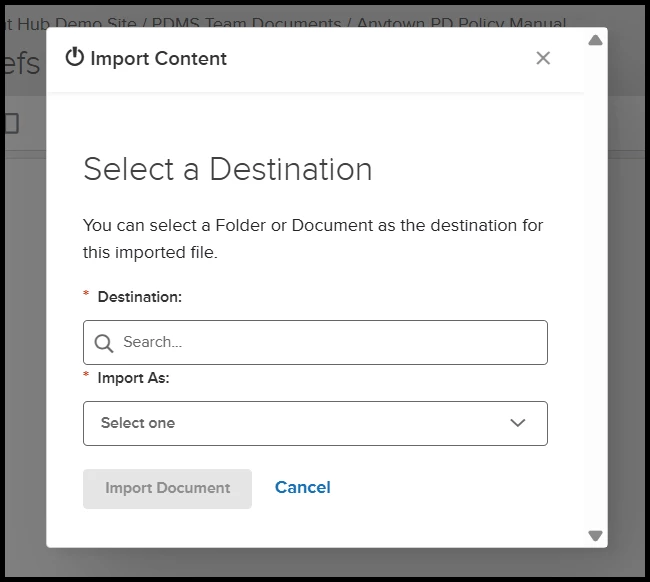This screenshot has width=650, height=582.
Task: Click the red asterisk beside Destination
Action: pyautogui.click(x=86, y=296)
